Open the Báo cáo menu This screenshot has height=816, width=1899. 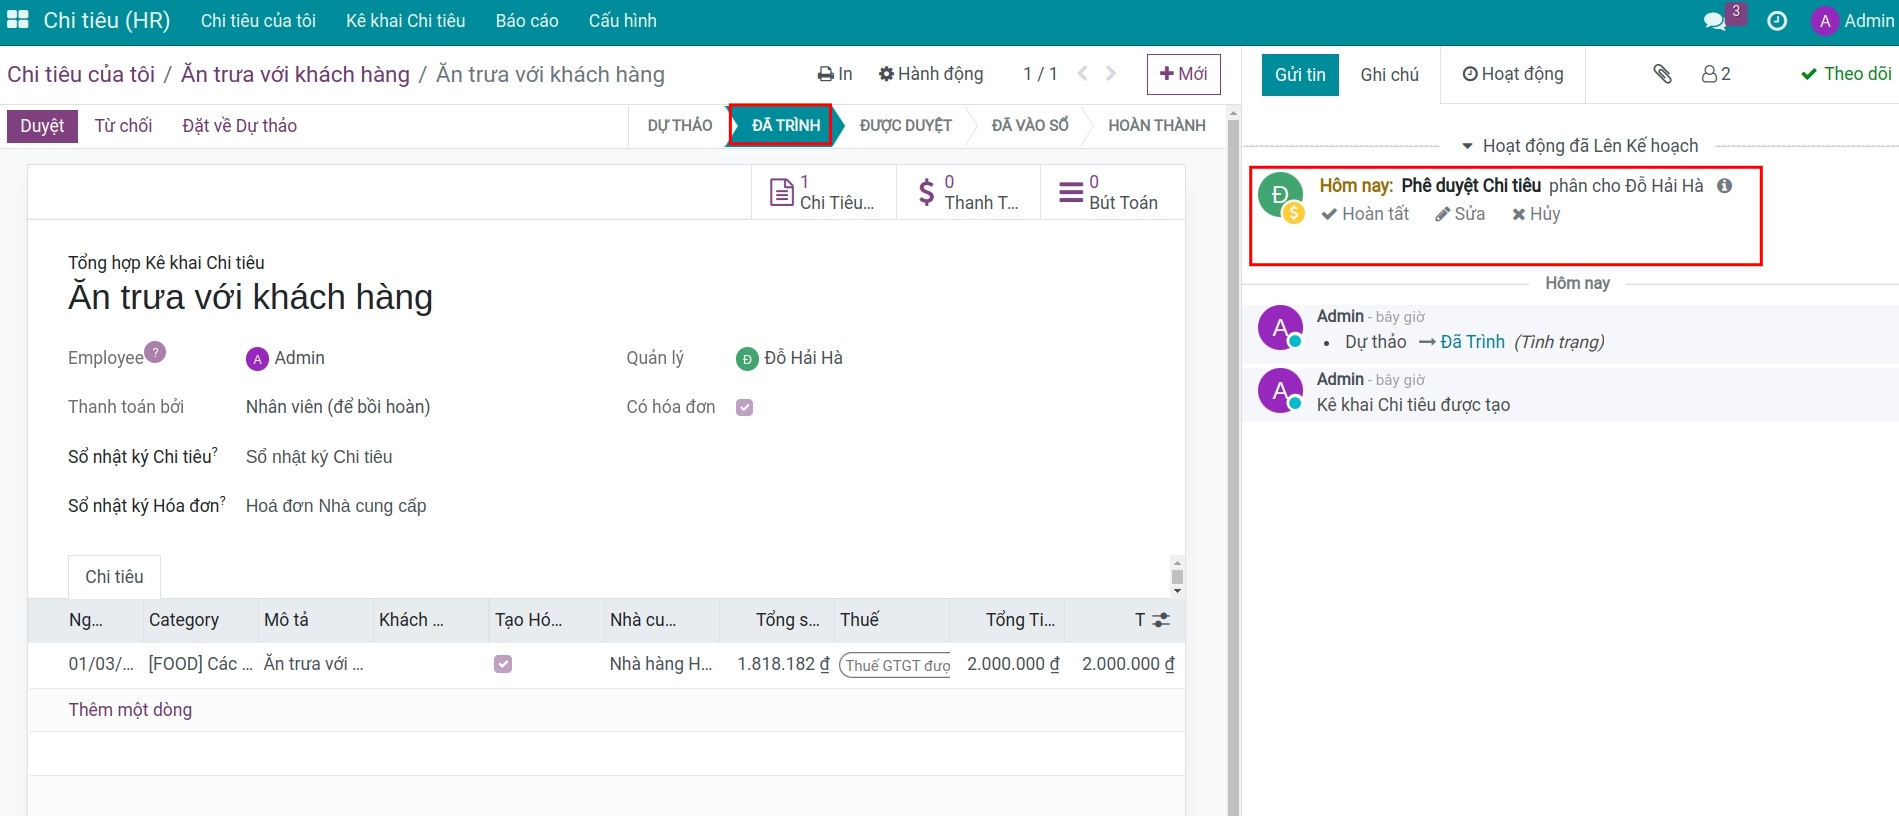coord(527,21)
